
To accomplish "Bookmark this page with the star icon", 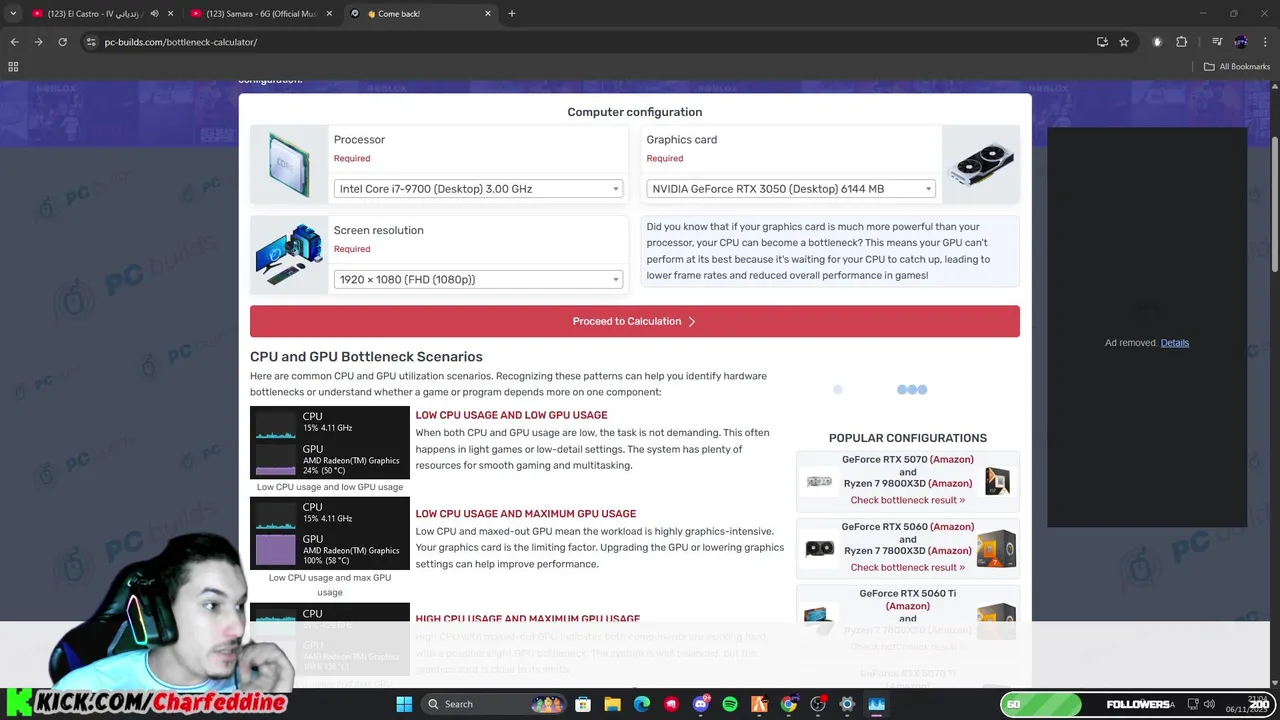I will point(1124,42).
